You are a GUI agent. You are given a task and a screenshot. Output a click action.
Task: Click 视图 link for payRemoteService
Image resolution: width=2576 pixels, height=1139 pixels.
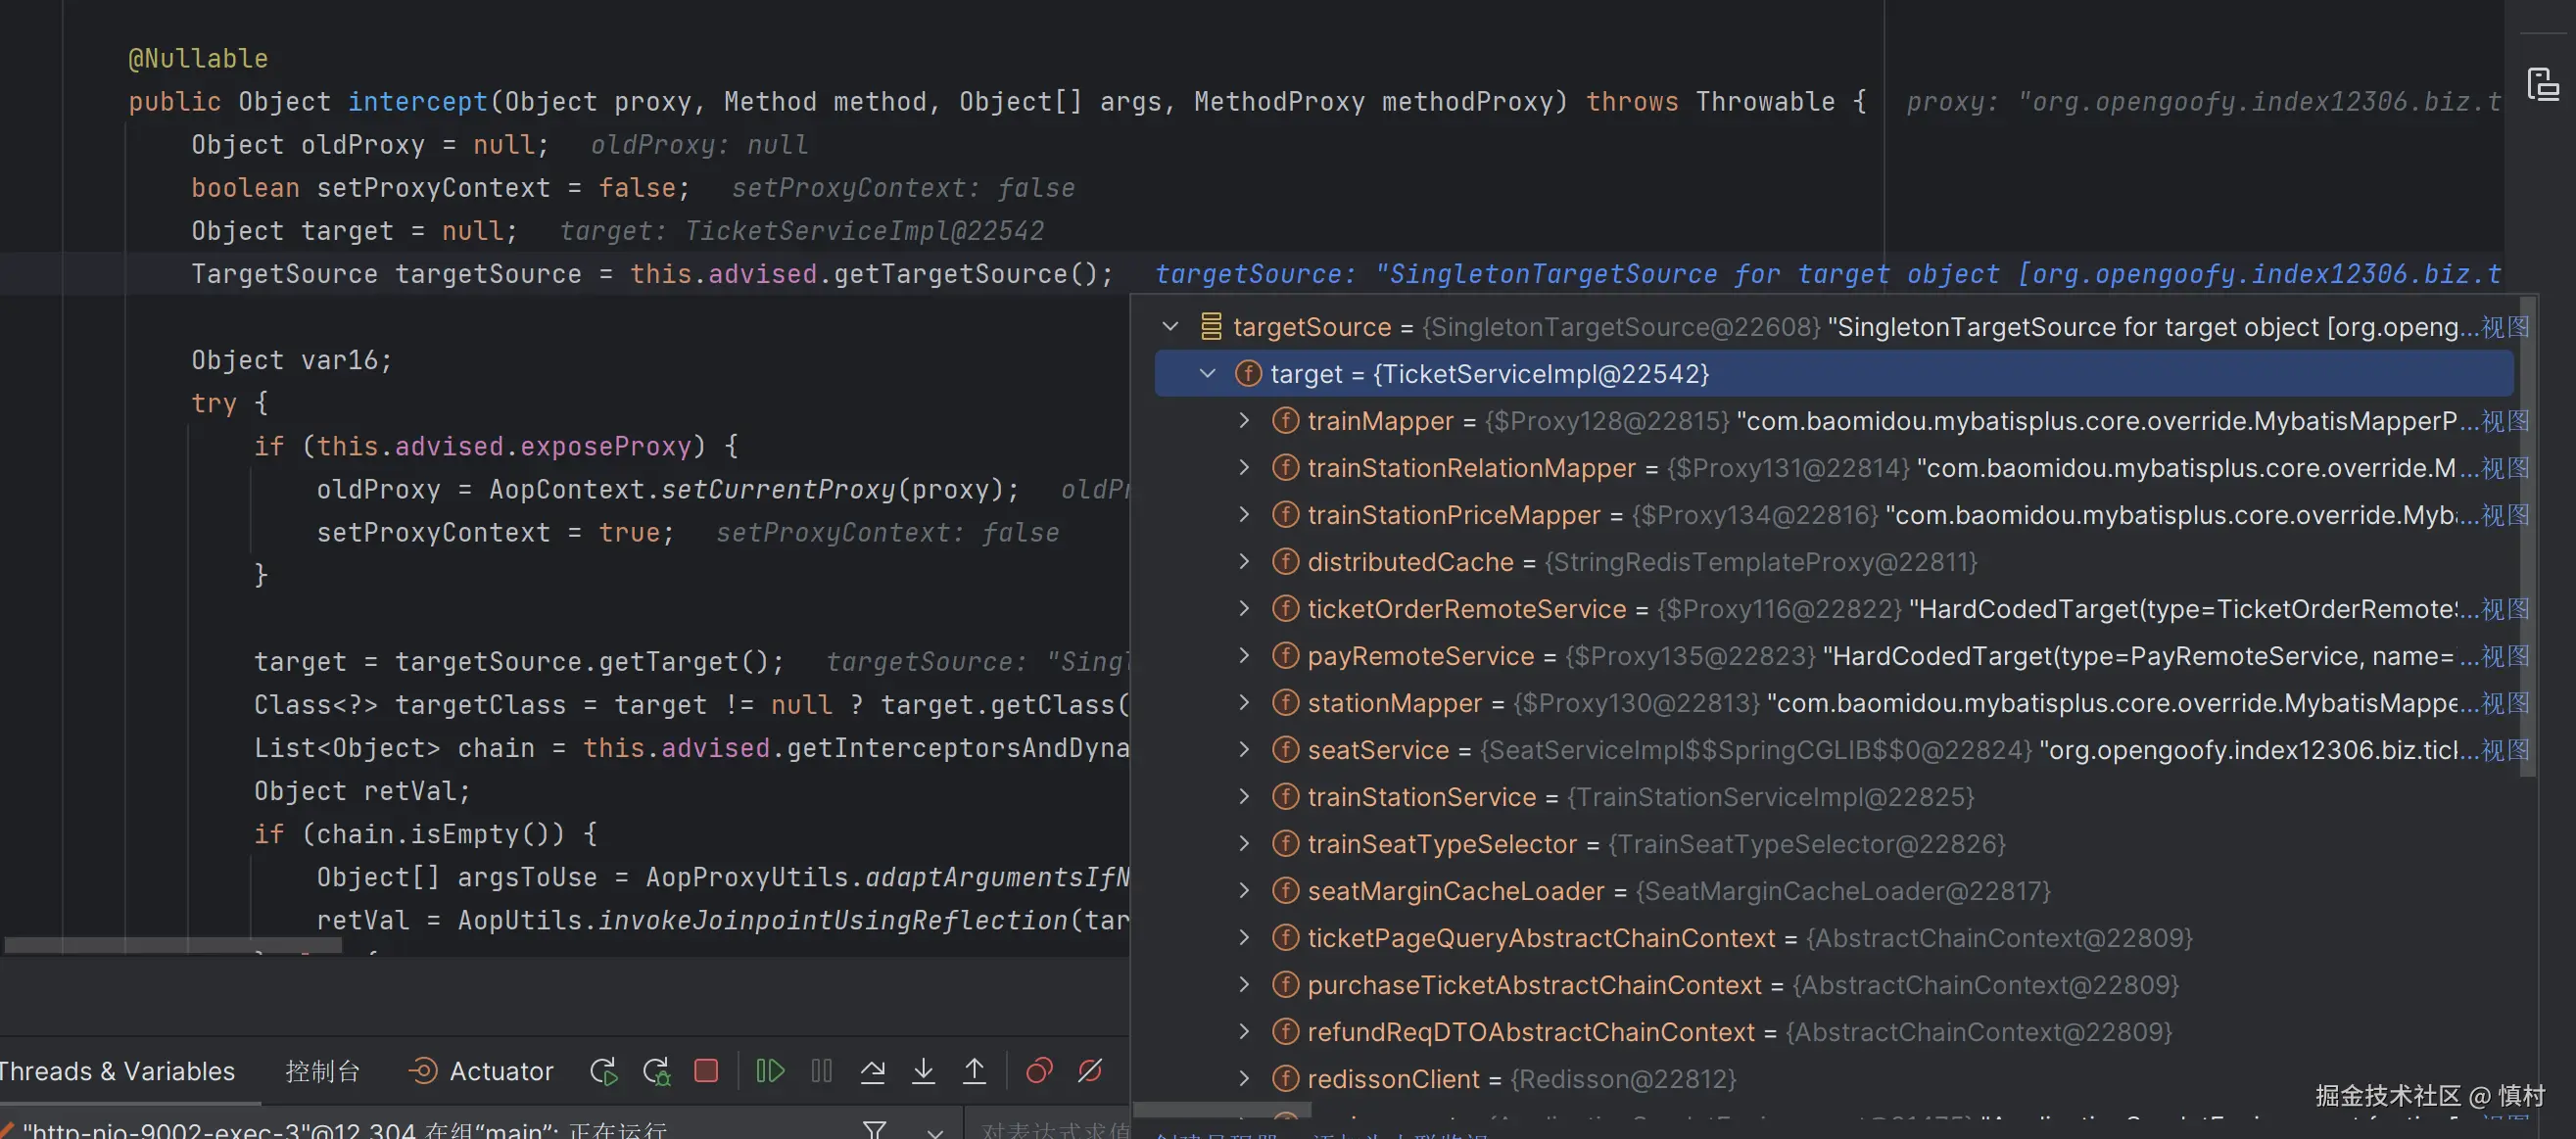[x=2505, y=657]
